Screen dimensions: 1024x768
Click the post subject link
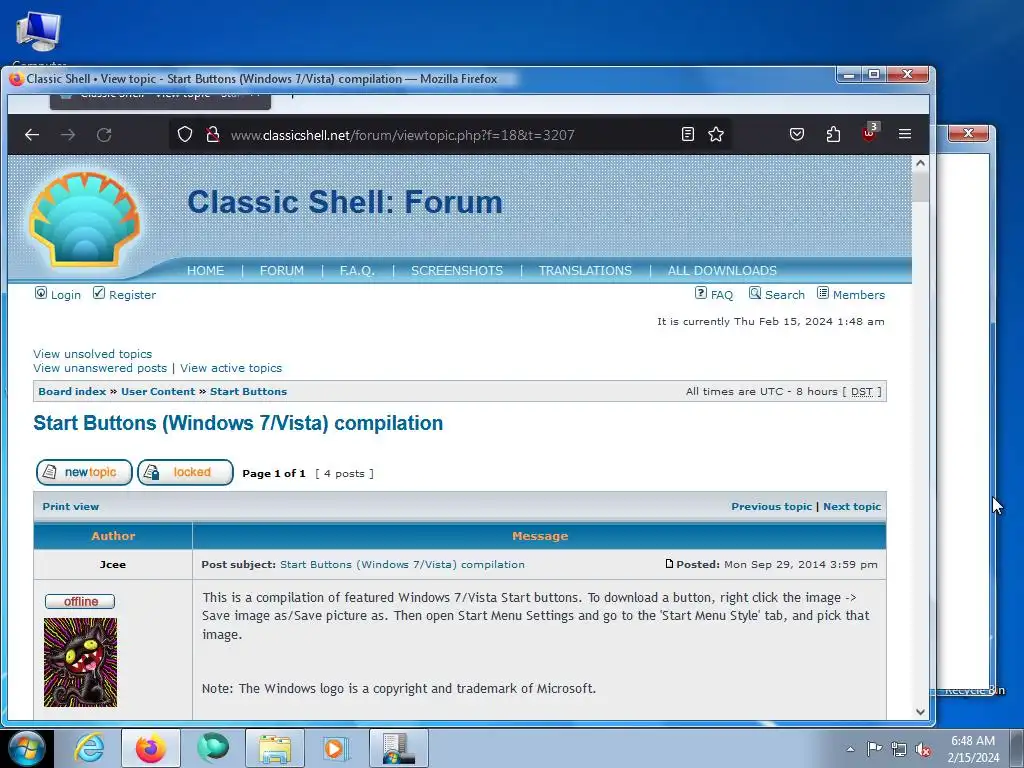tap(402, 564)
